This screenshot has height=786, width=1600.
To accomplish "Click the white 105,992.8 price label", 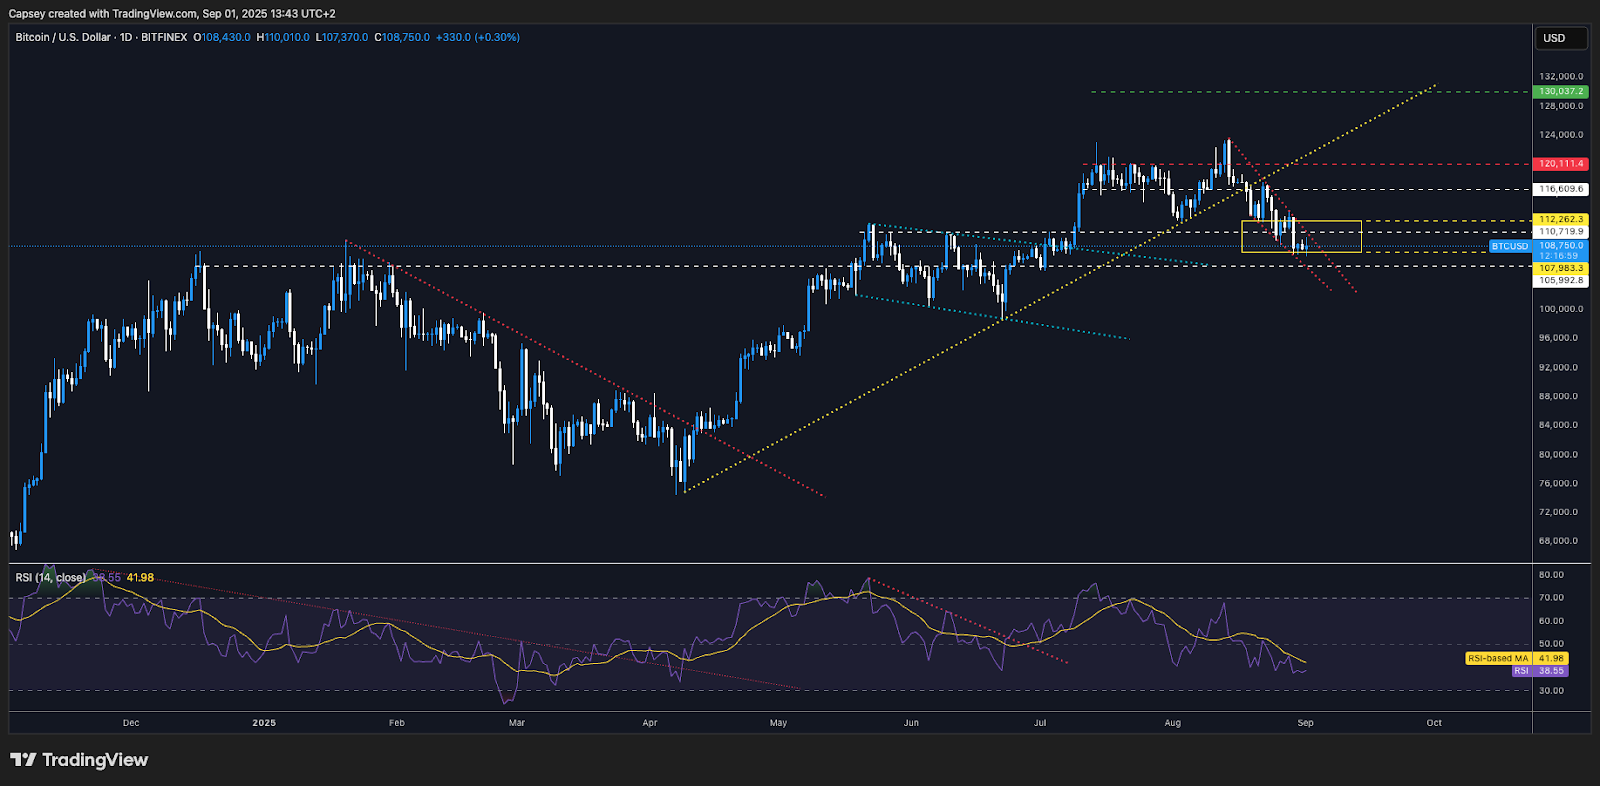I will [x=1560, y=281].
